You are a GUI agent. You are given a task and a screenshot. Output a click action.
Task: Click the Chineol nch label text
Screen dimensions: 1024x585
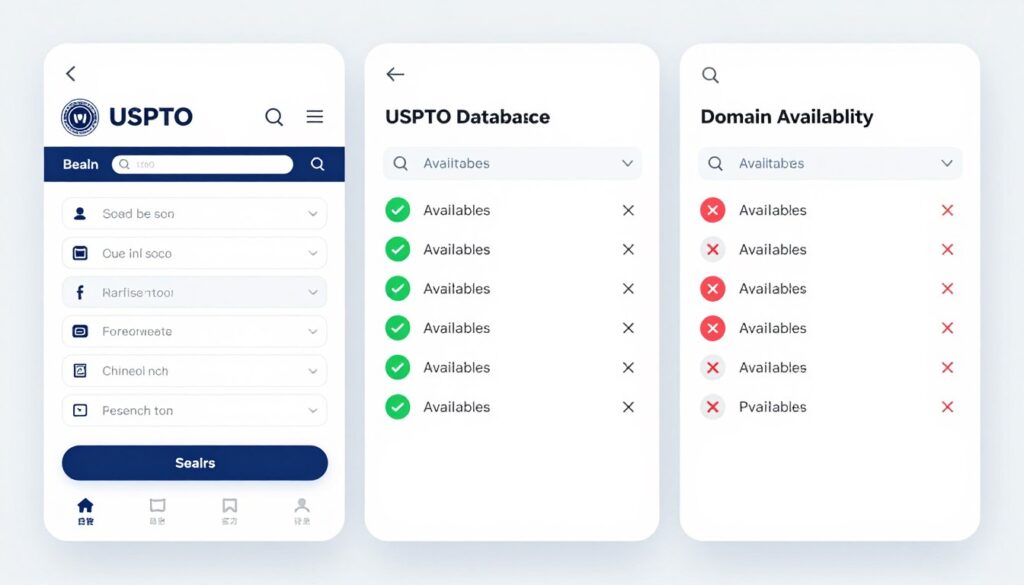135,371
